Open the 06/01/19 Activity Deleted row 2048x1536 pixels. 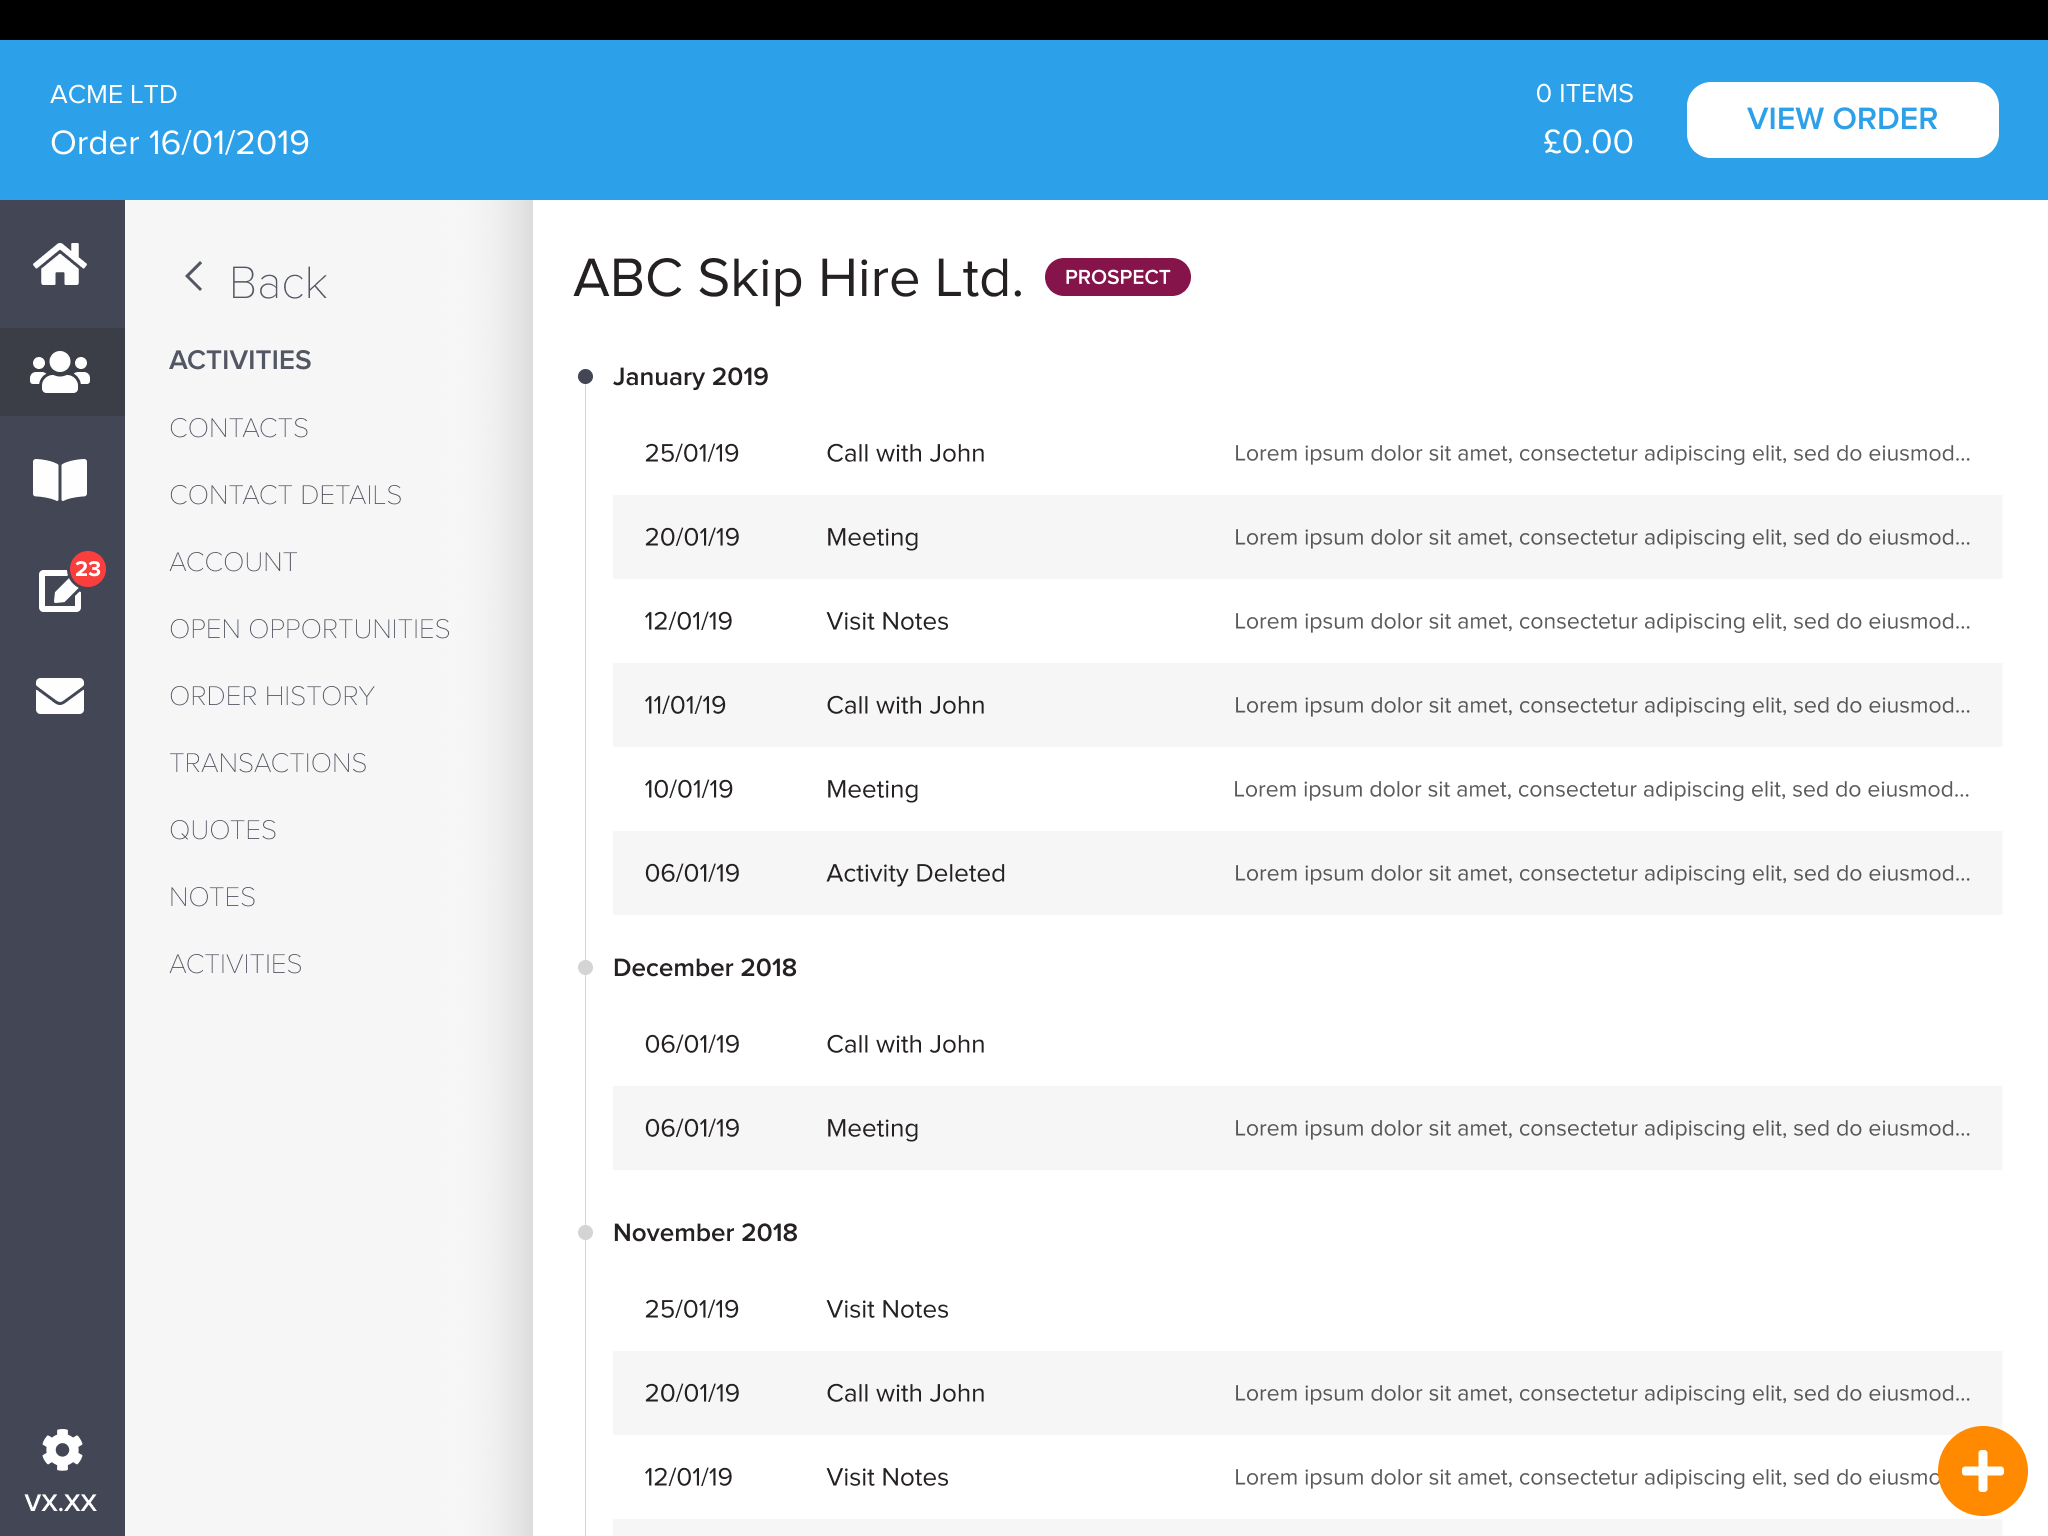(1307, 873)
